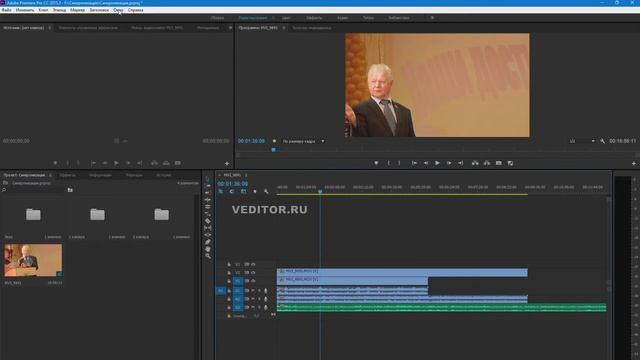The image size is (640, 360).
Task: Select green audio clip on track A3
Action: (x=442, y=307)
